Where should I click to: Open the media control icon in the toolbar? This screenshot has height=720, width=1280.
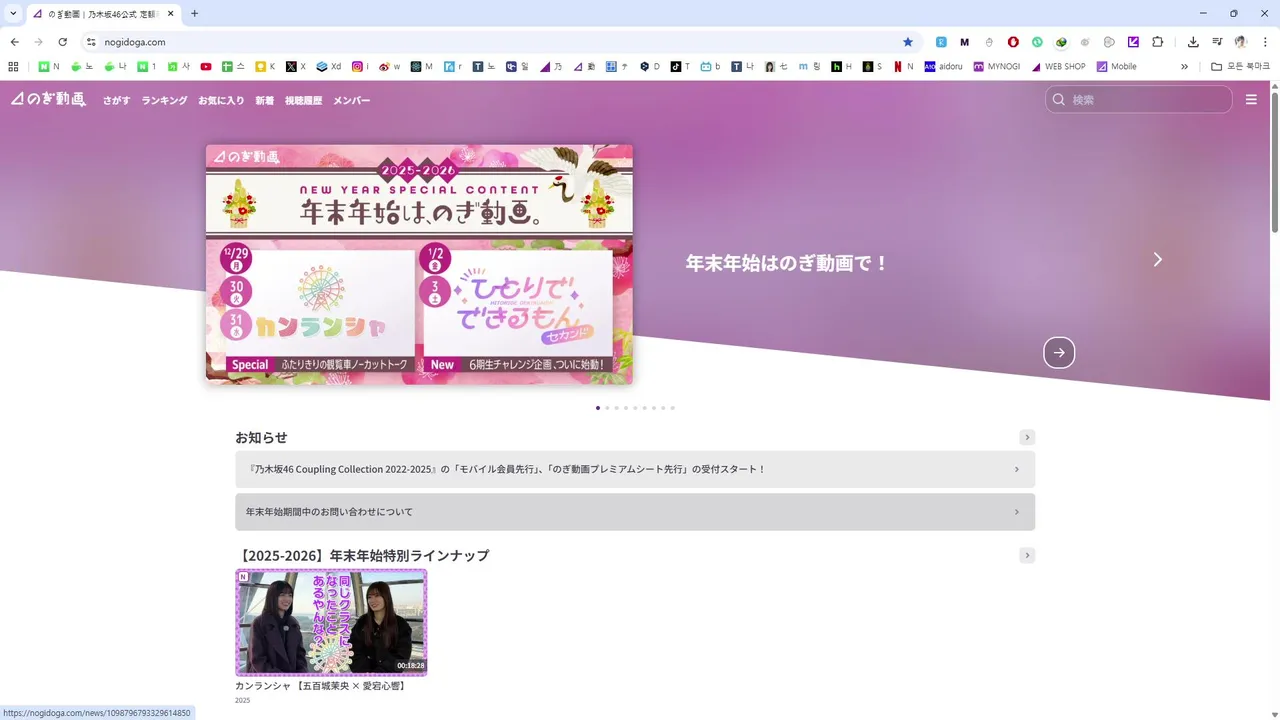(x=1217, y=42)
